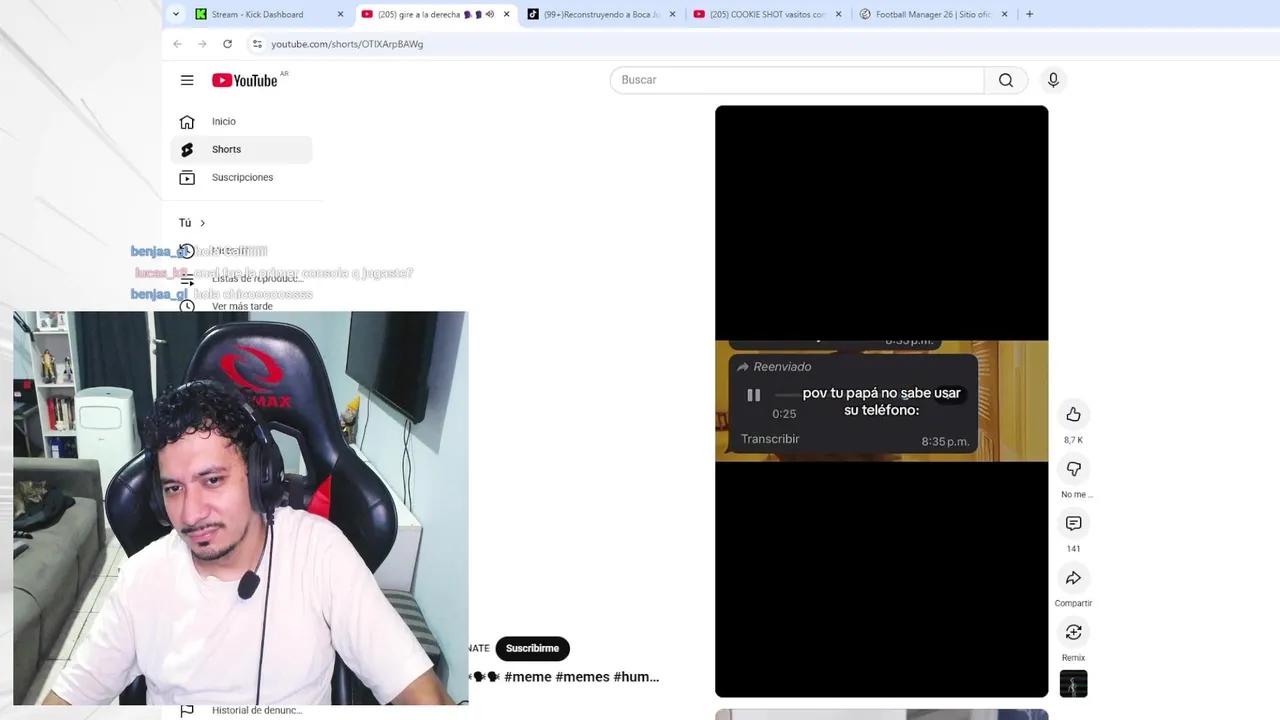Click Transcribir on the audio message
1280x720 pixels.
pyautogui.click(x=769, y=439)
